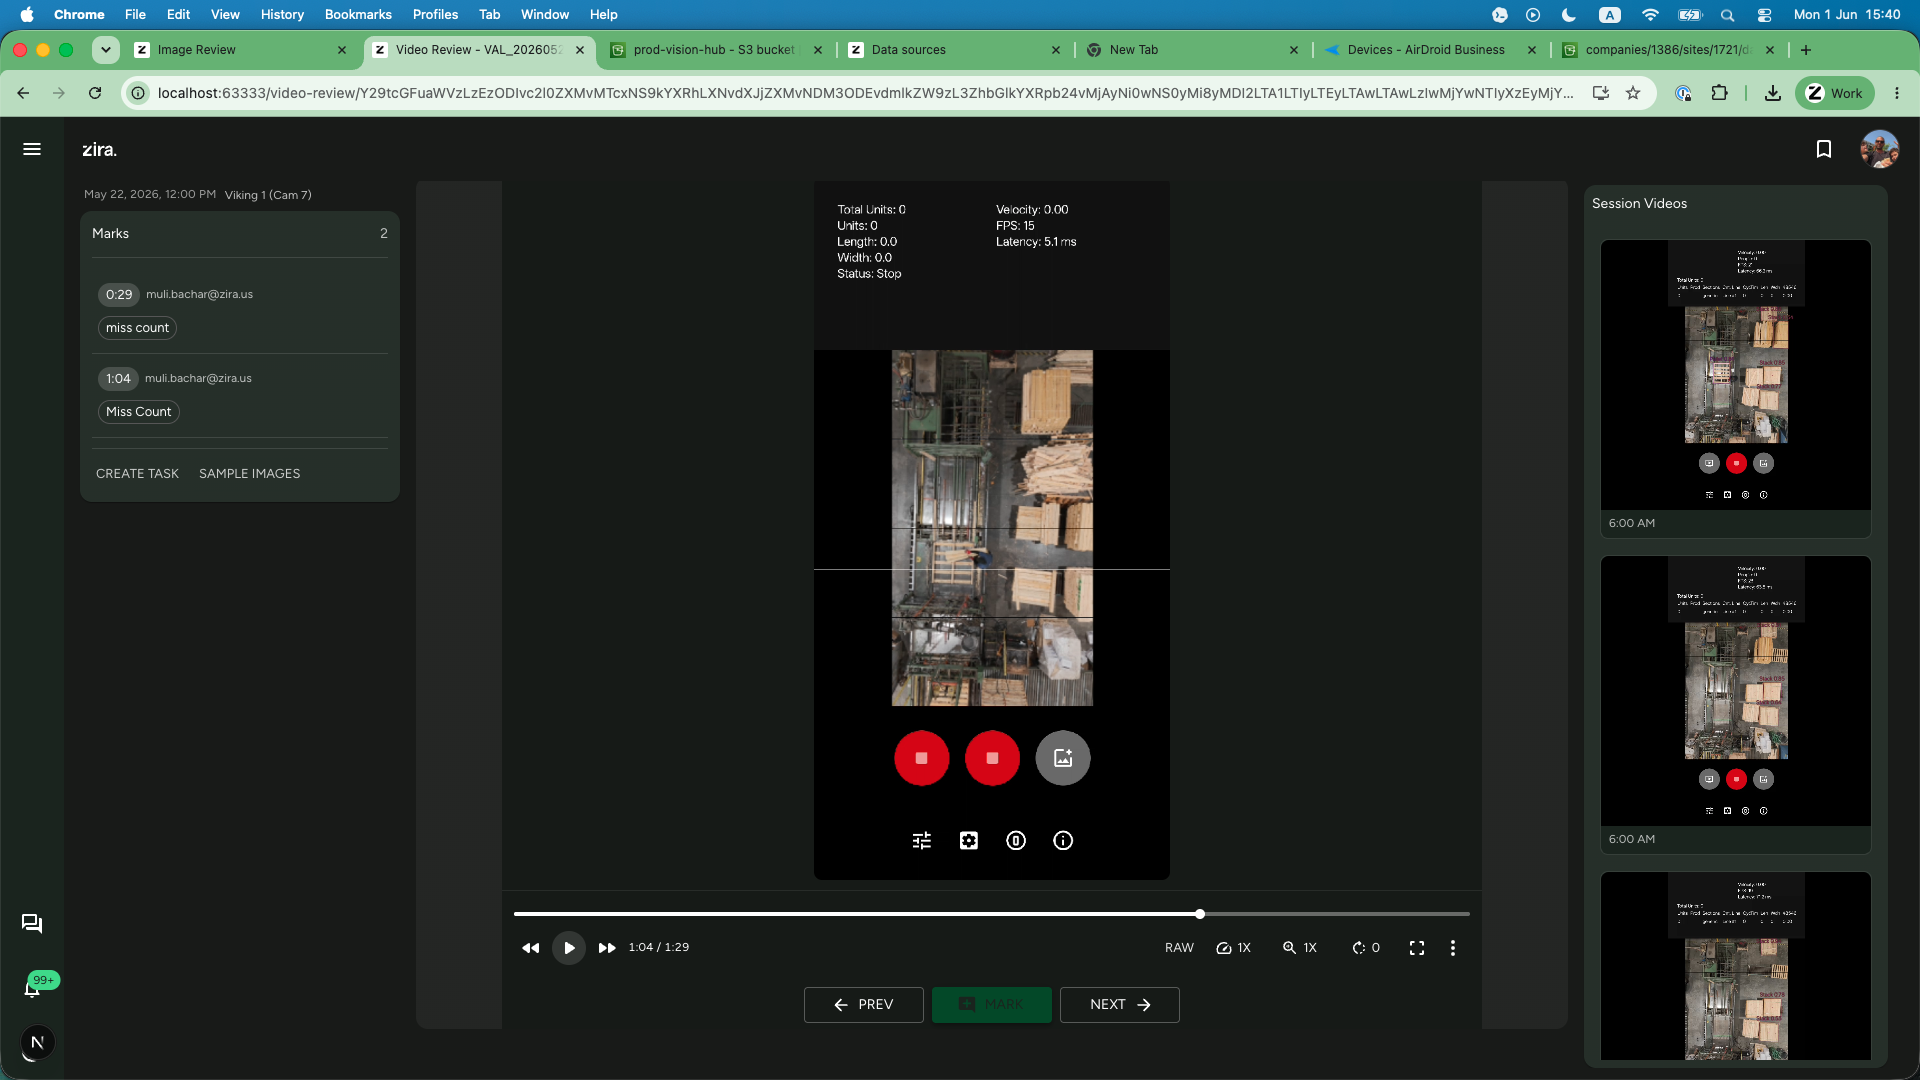
Task: Open first 6:00 AM session video thumbnail
Action: [x=1736, y=375]
